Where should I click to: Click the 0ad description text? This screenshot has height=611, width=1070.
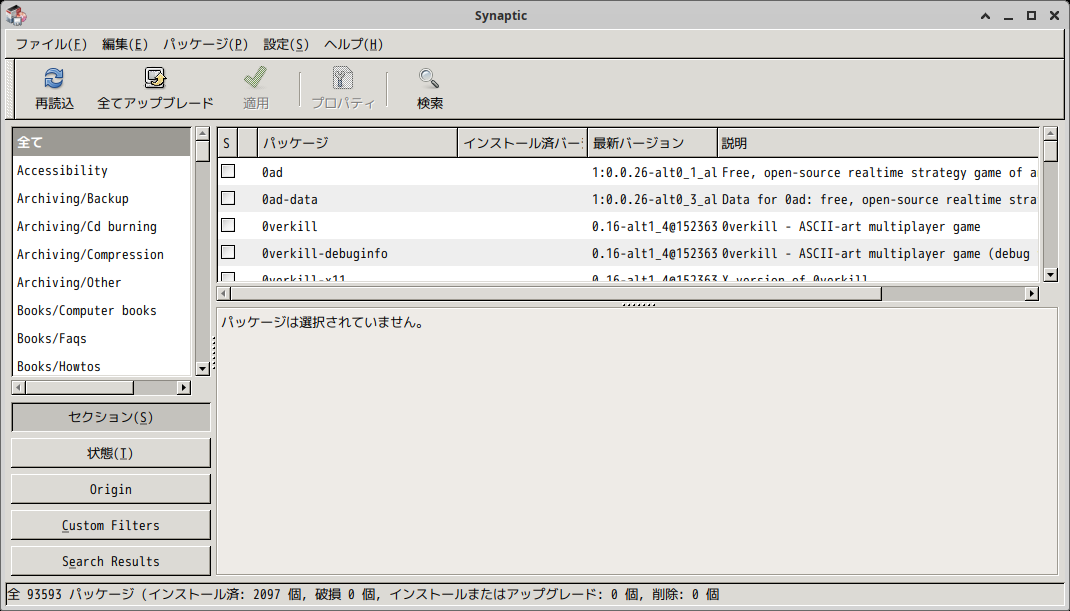point(879,173)
